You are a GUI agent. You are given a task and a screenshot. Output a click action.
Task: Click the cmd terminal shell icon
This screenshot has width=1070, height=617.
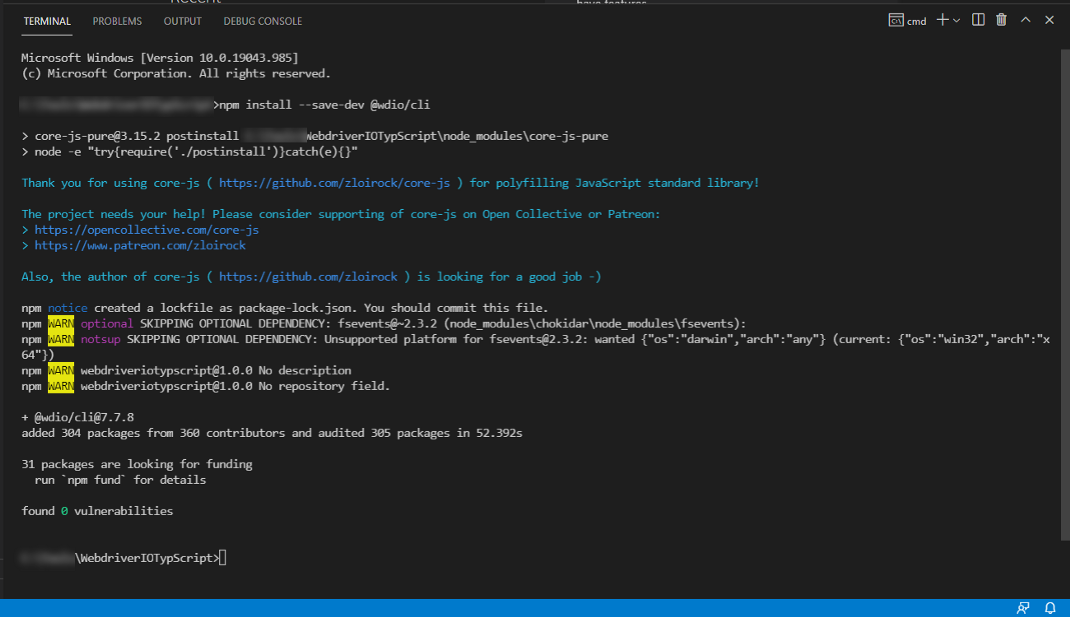(x=896, y=20)
